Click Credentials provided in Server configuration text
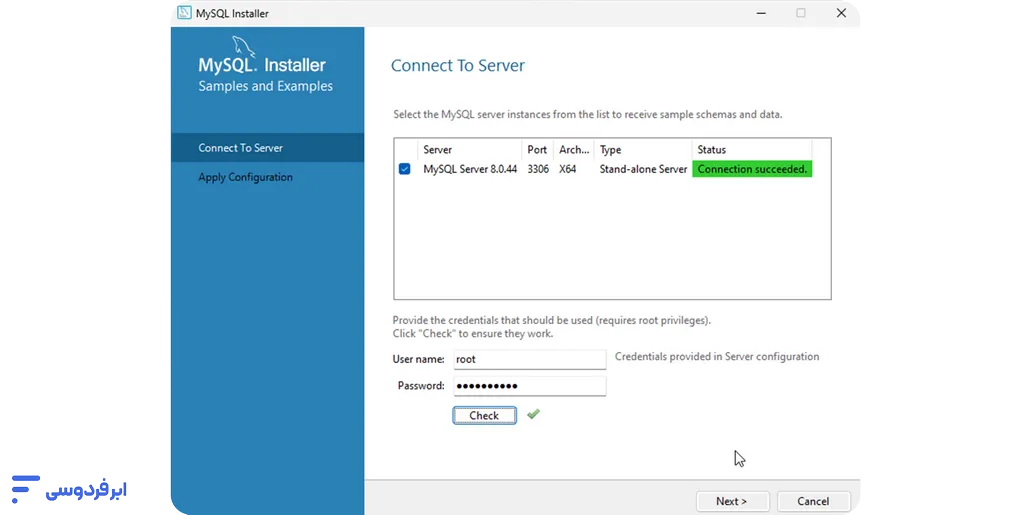 click(717, 356)
